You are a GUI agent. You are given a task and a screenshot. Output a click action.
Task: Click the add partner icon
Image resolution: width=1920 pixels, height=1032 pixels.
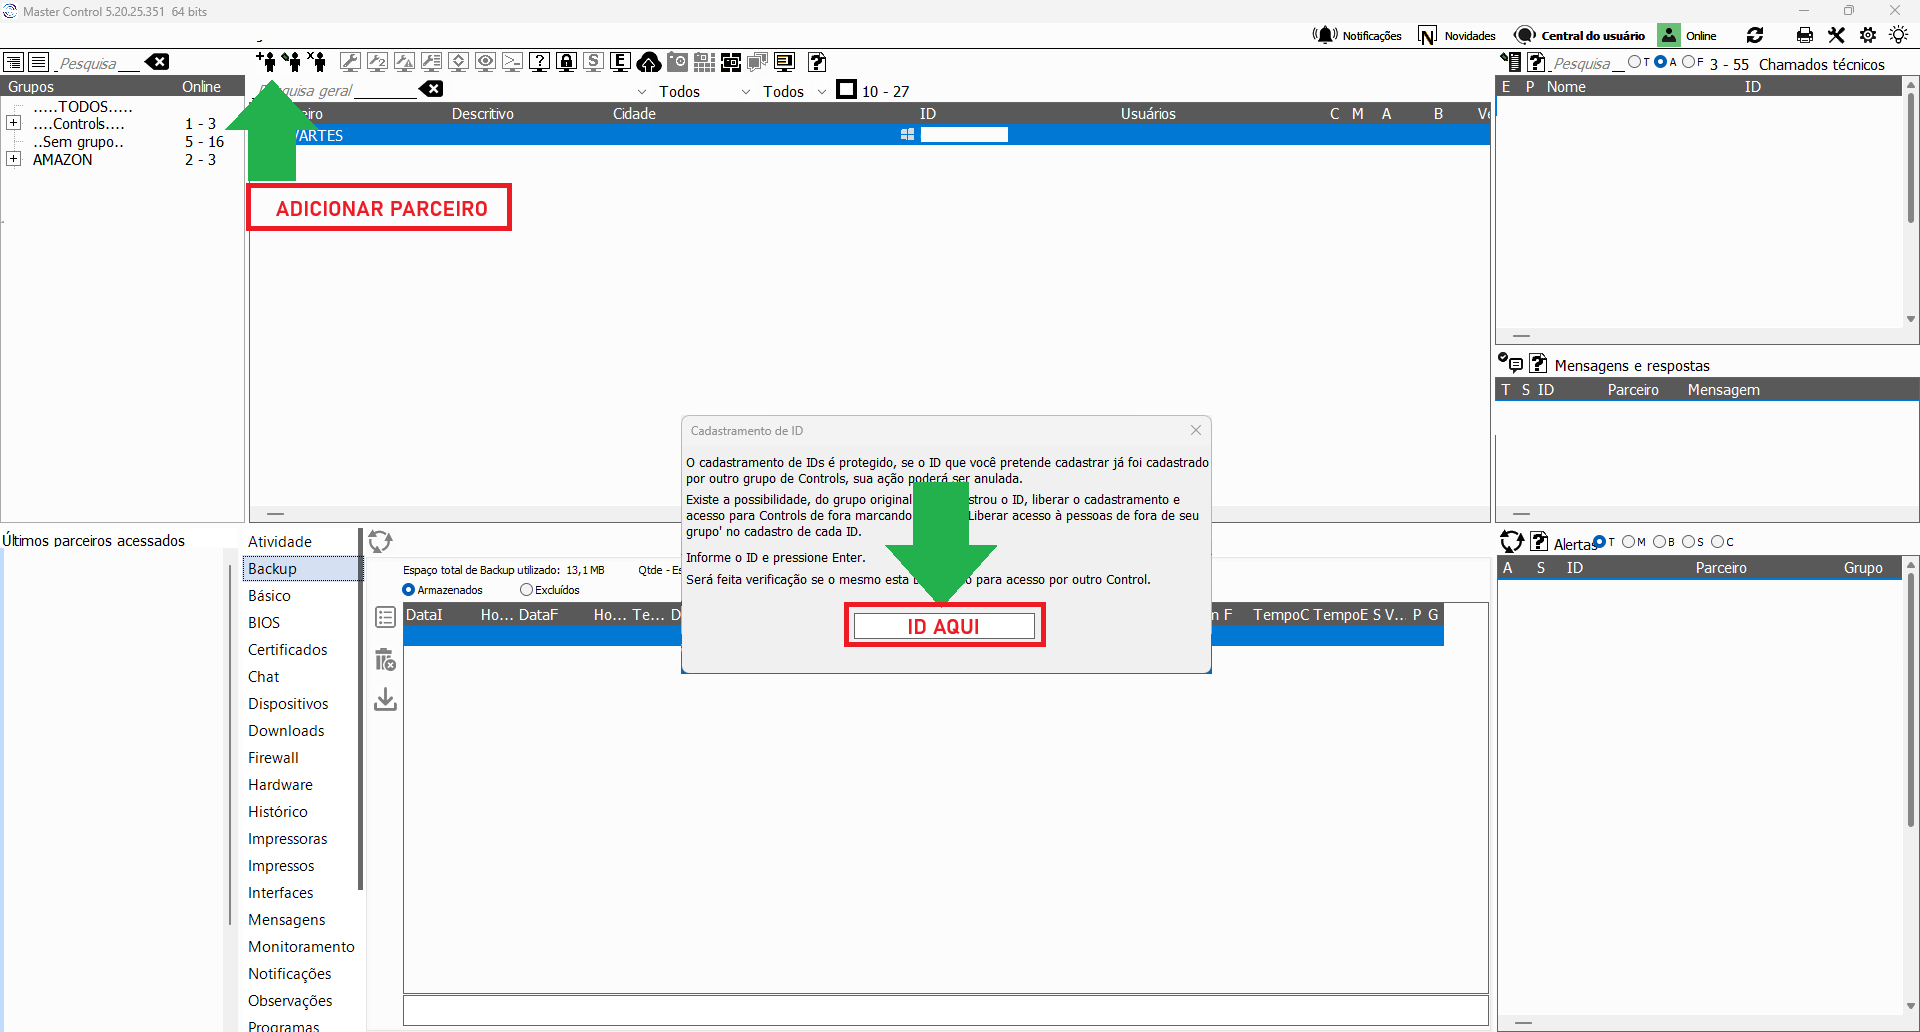point(266,62)
